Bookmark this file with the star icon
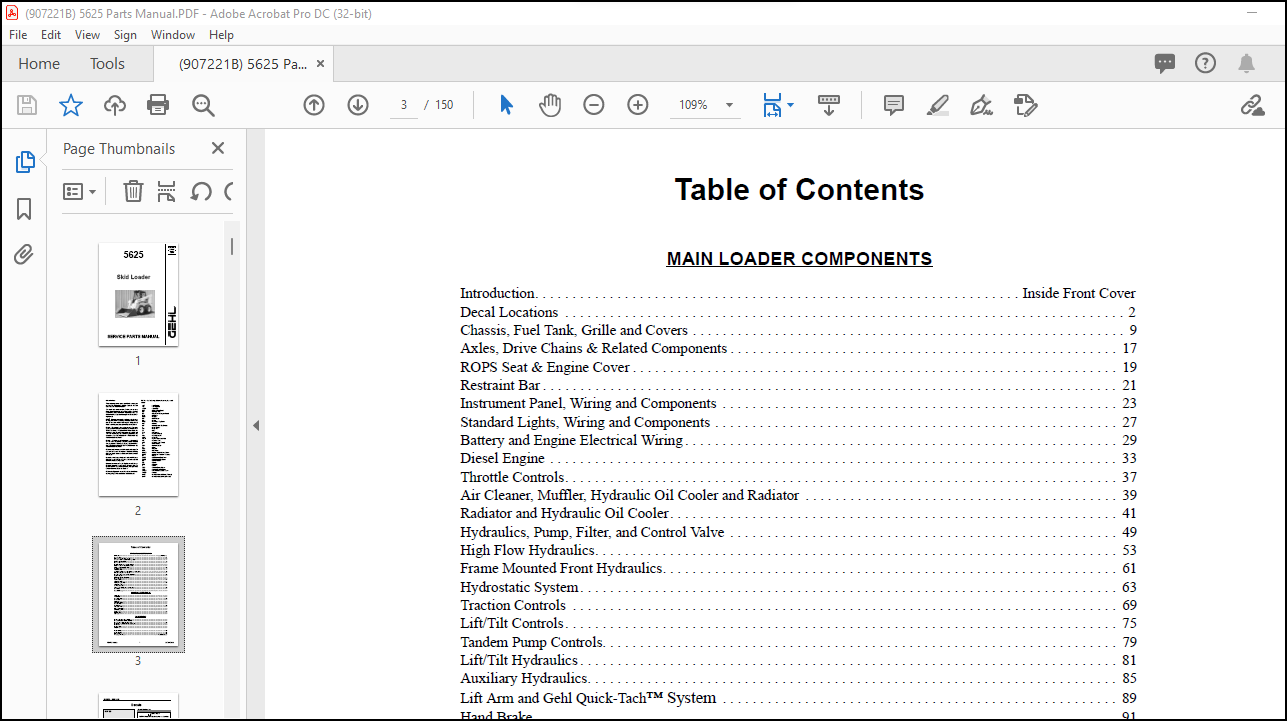This screenshot has width=1287, height=721. point(71,105)
